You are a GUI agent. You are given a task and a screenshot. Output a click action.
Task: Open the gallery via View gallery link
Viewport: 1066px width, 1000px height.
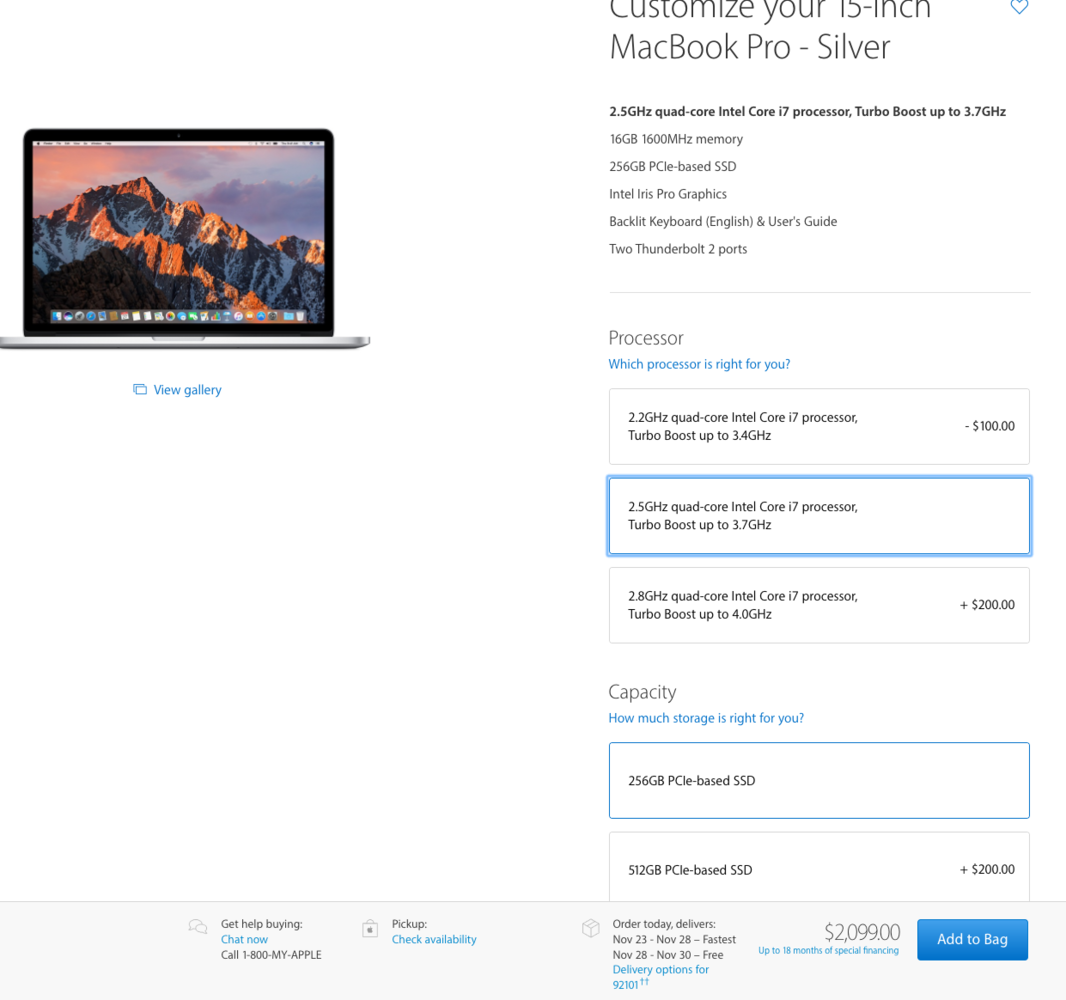click(x=187, y=389)
